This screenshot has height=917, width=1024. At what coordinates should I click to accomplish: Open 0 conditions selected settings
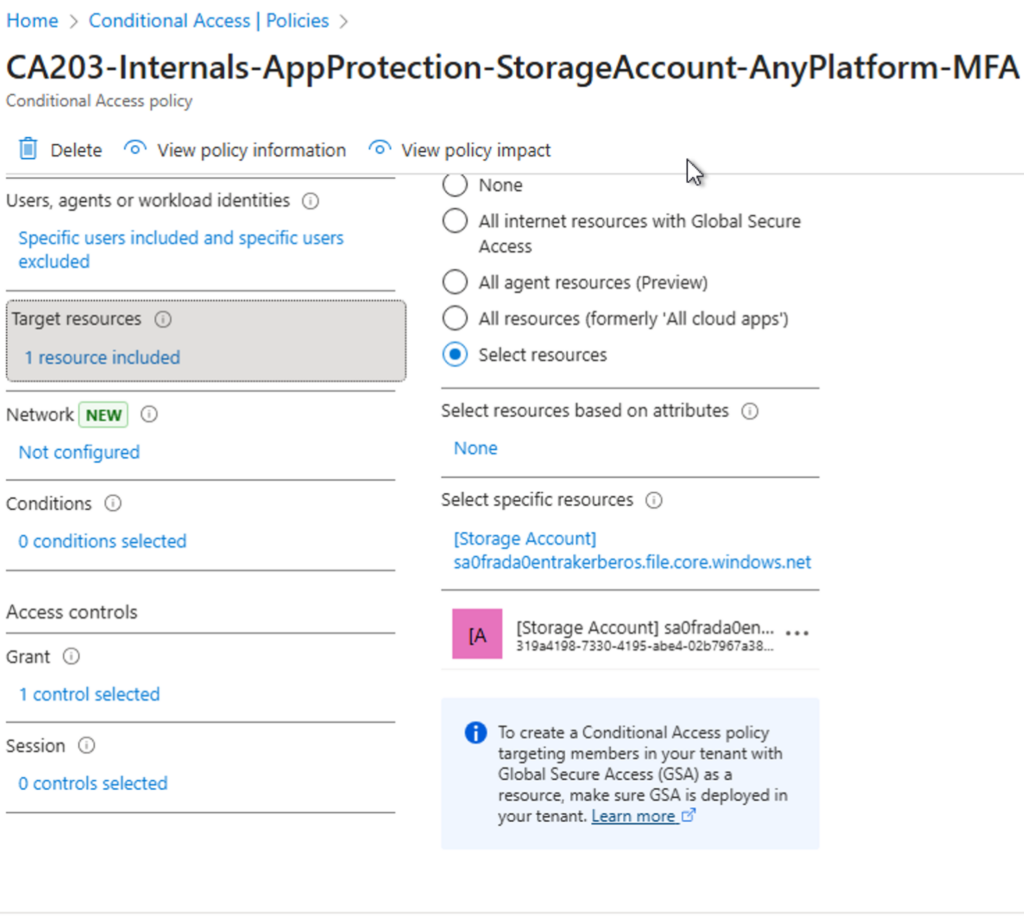(x=102, y=541)
